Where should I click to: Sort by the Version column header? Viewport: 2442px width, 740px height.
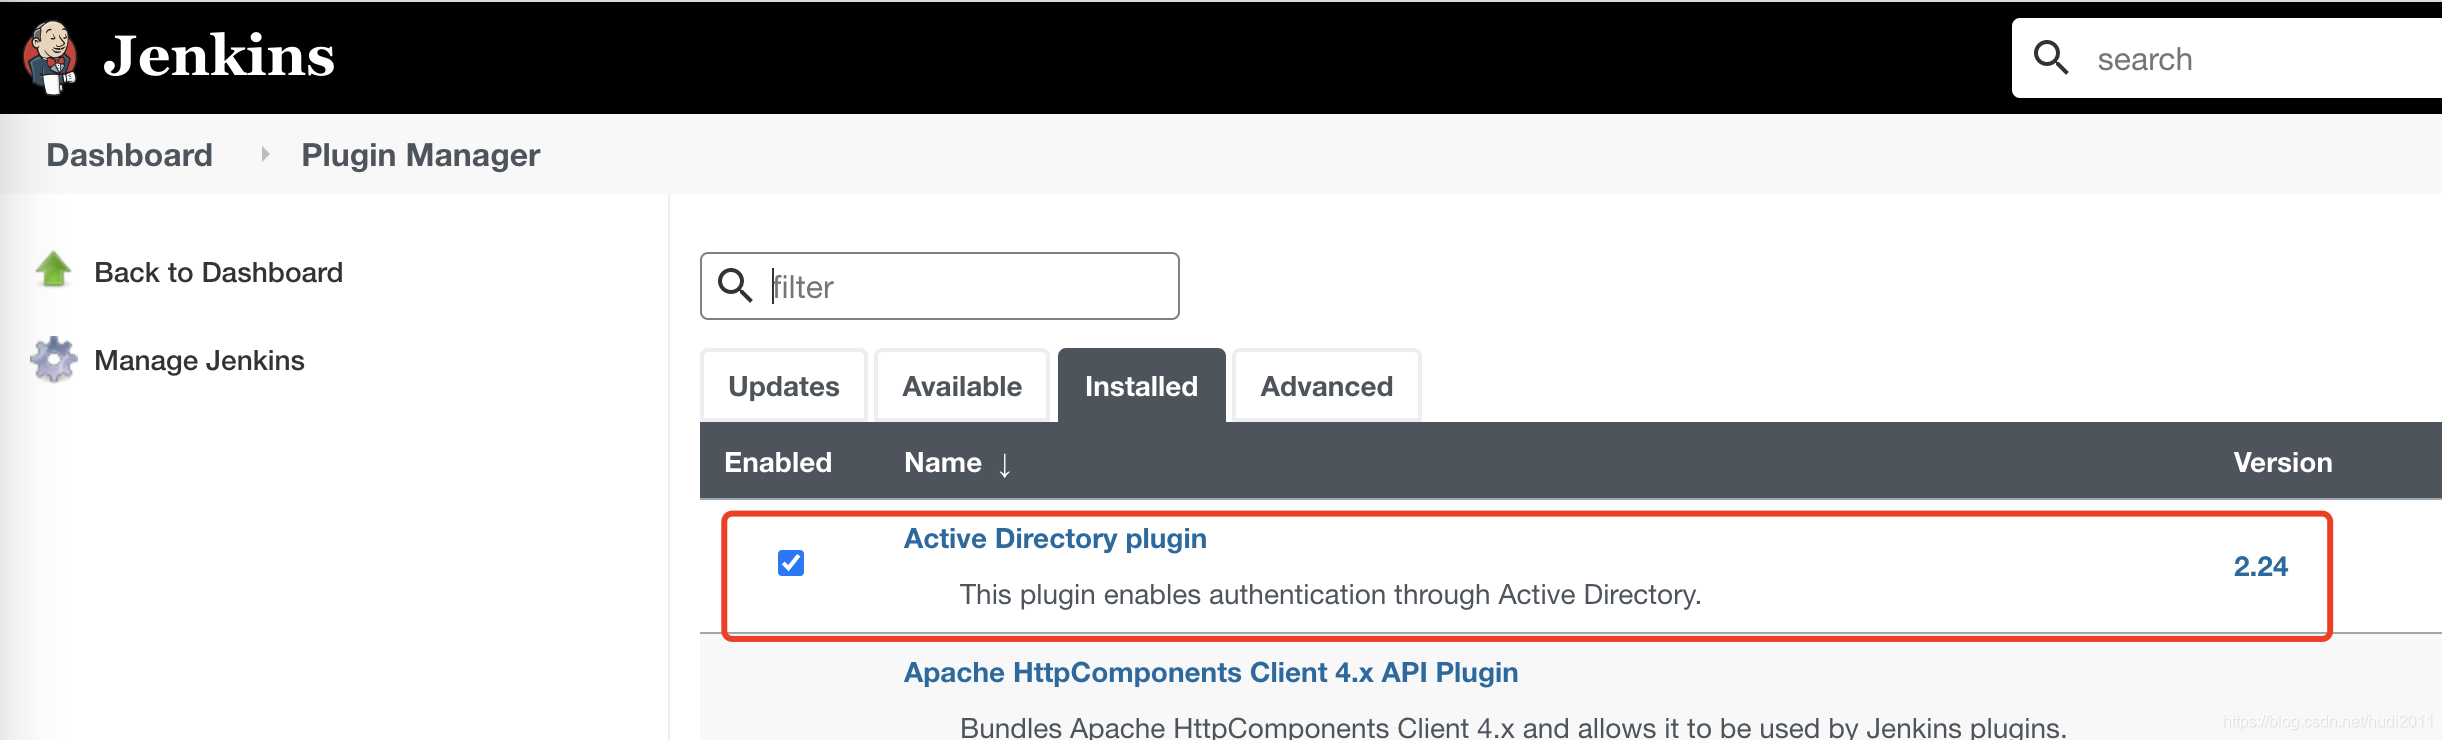pyautogui.click(x=2283, y=462)
